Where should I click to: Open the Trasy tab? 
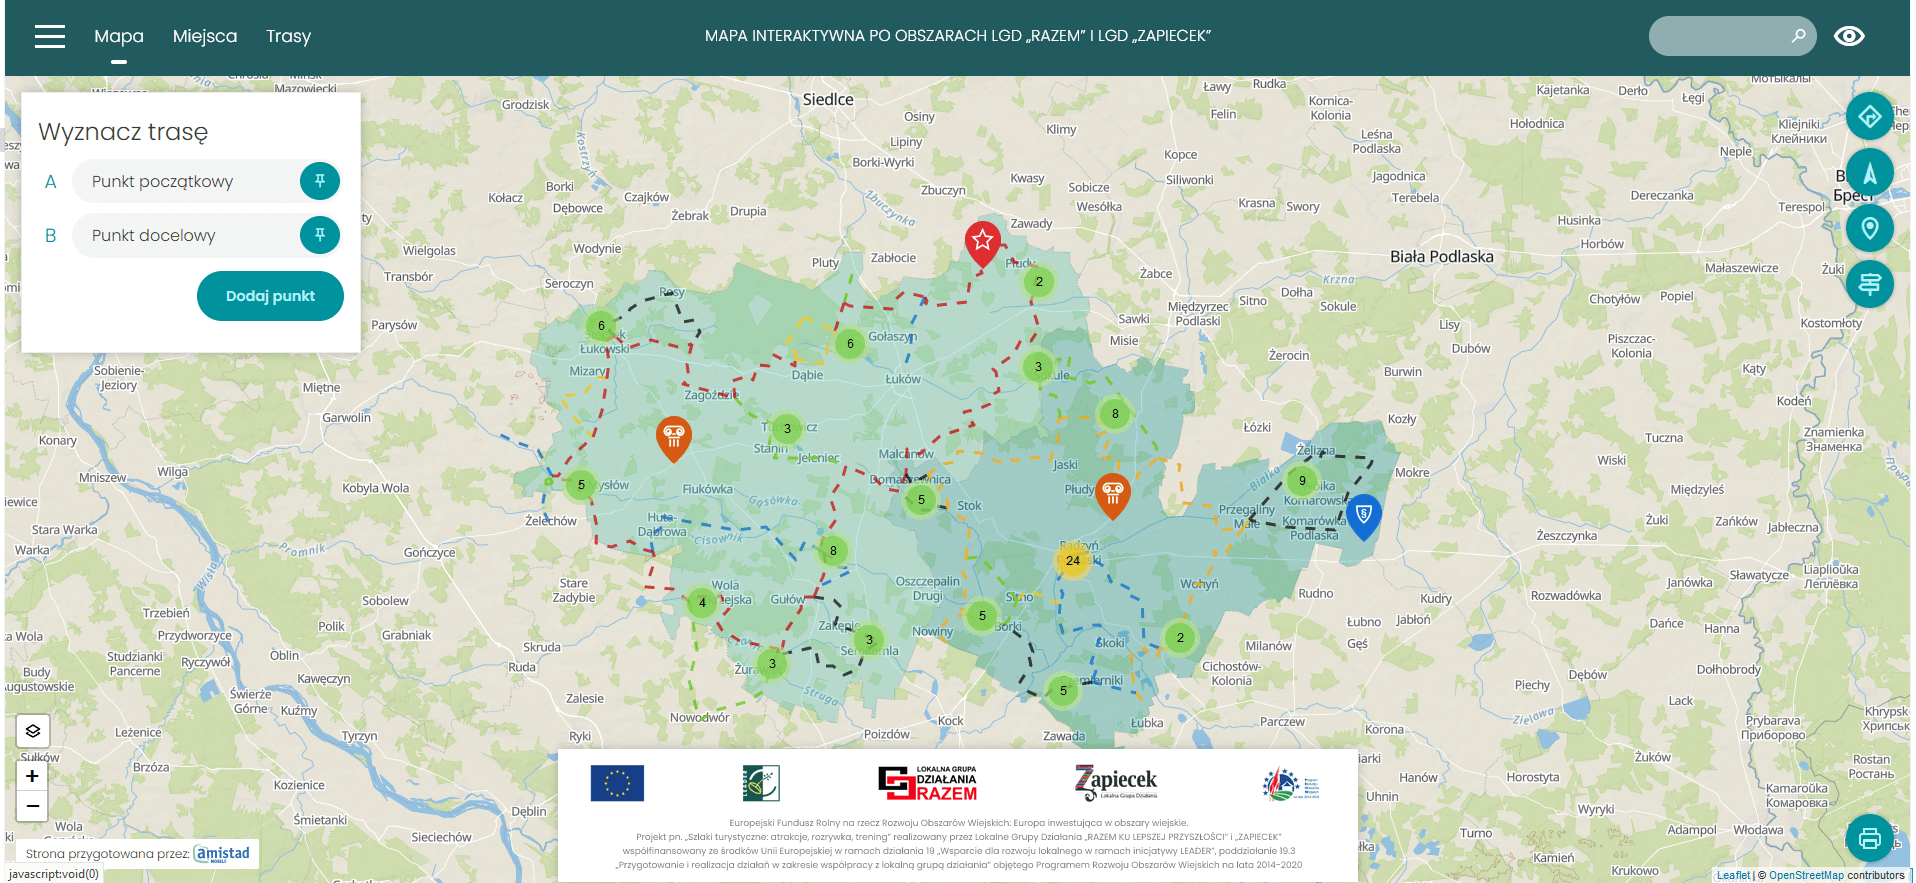[288, 36]
